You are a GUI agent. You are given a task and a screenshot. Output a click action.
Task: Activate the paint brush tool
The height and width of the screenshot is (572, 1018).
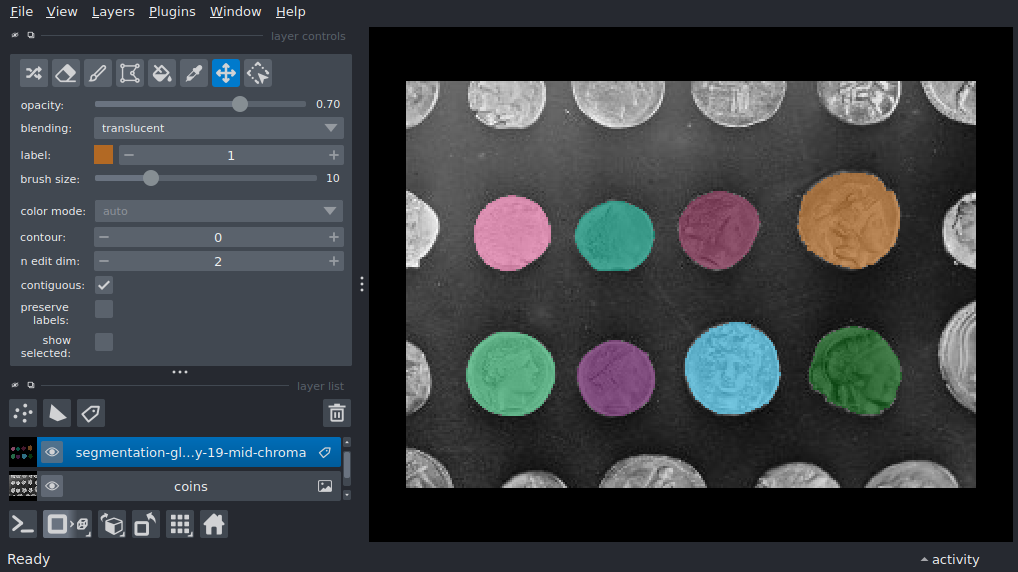97,73
